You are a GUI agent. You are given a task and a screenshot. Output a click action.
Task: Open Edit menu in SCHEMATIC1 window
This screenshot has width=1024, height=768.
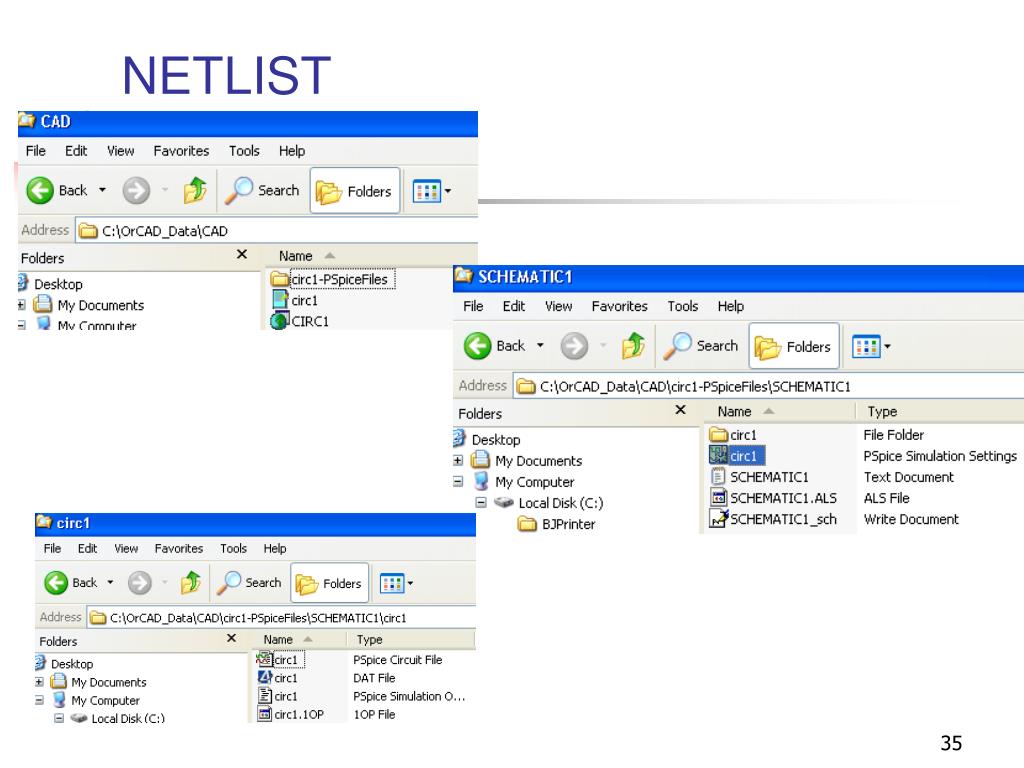point(513,306)
